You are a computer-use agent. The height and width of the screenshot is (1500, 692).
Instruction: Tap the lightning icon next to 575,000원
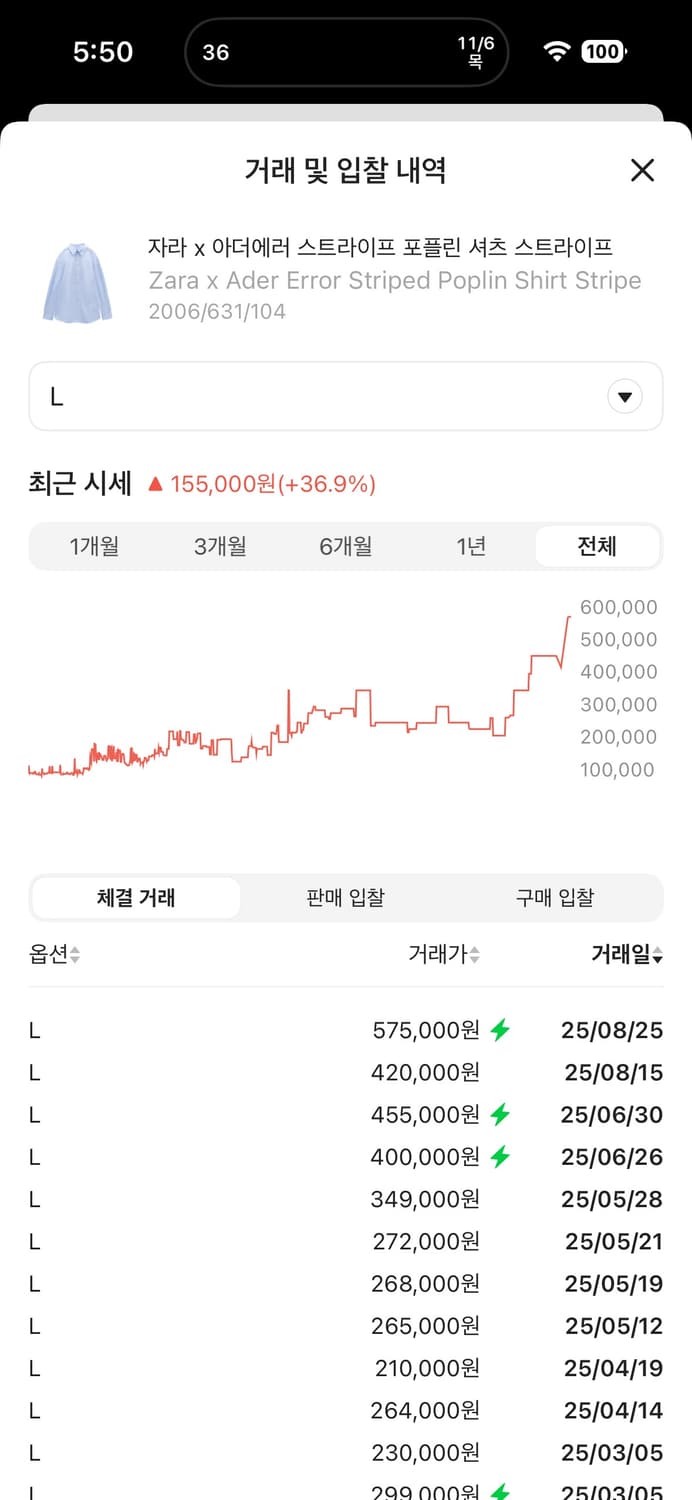pyautogui.click(x=501, y=1029)
